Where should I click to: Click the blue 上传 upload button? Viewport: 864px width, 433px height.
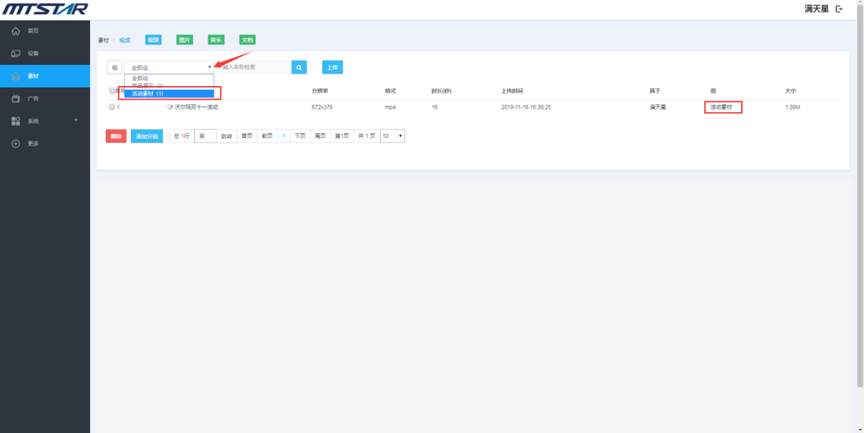[x=332, y=67]
